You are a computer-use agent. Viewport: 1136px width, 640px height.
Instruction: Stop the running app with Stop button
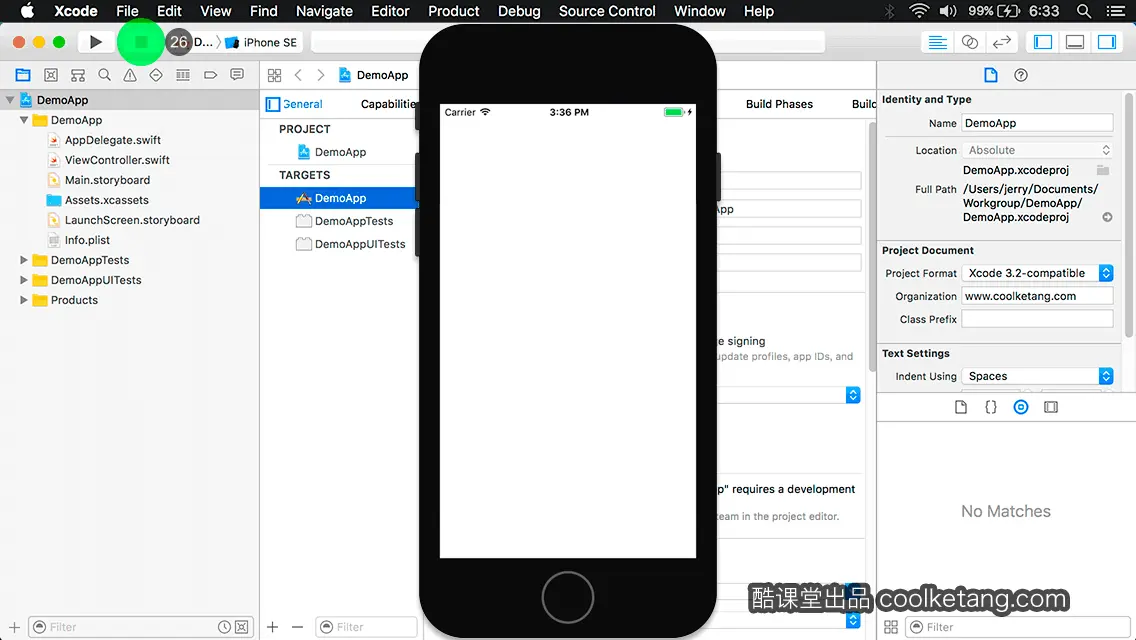click(x=141, y=42)
